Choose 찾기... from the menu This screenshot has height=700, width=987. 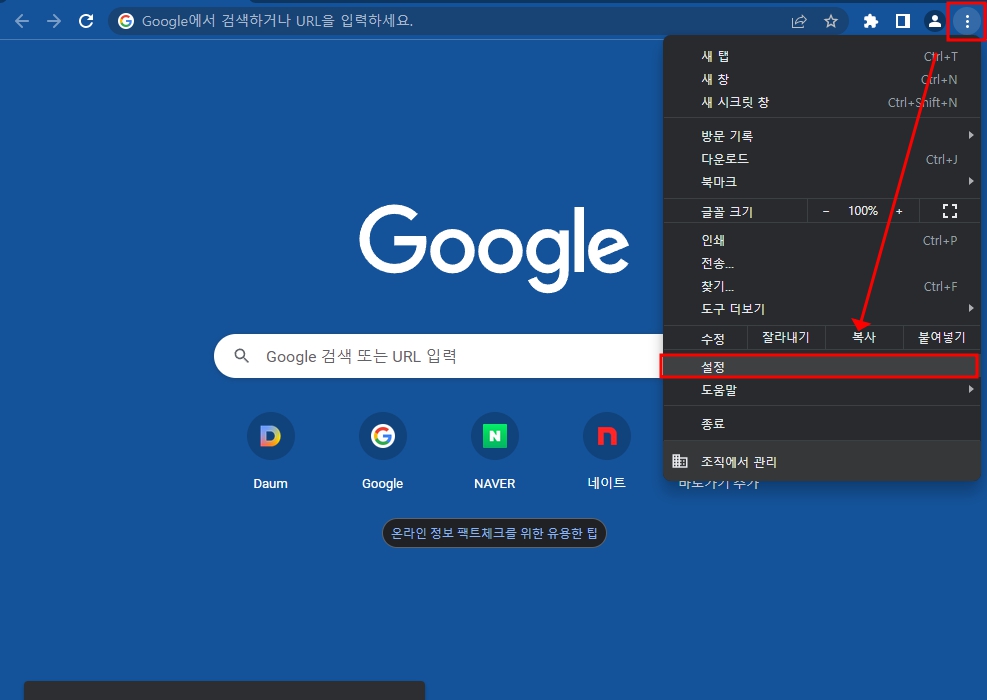(x=822, y=286)
